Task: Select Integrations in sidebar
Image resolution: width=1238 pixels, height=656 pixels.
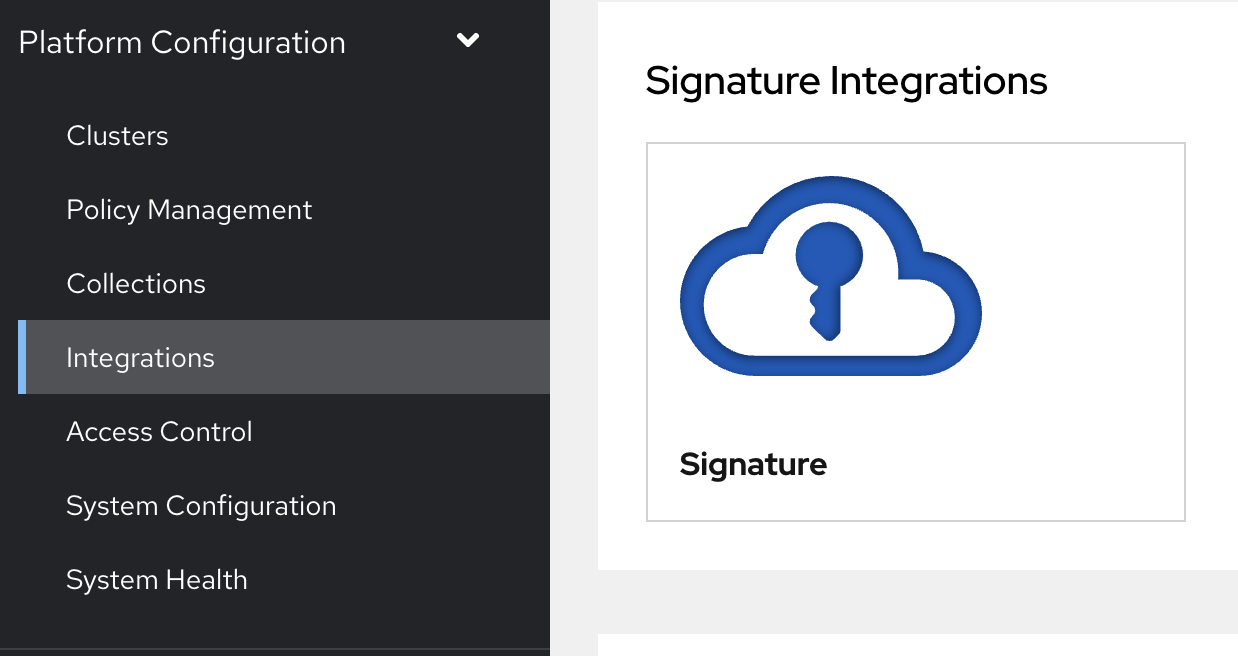Action: (x=284, y=357)
